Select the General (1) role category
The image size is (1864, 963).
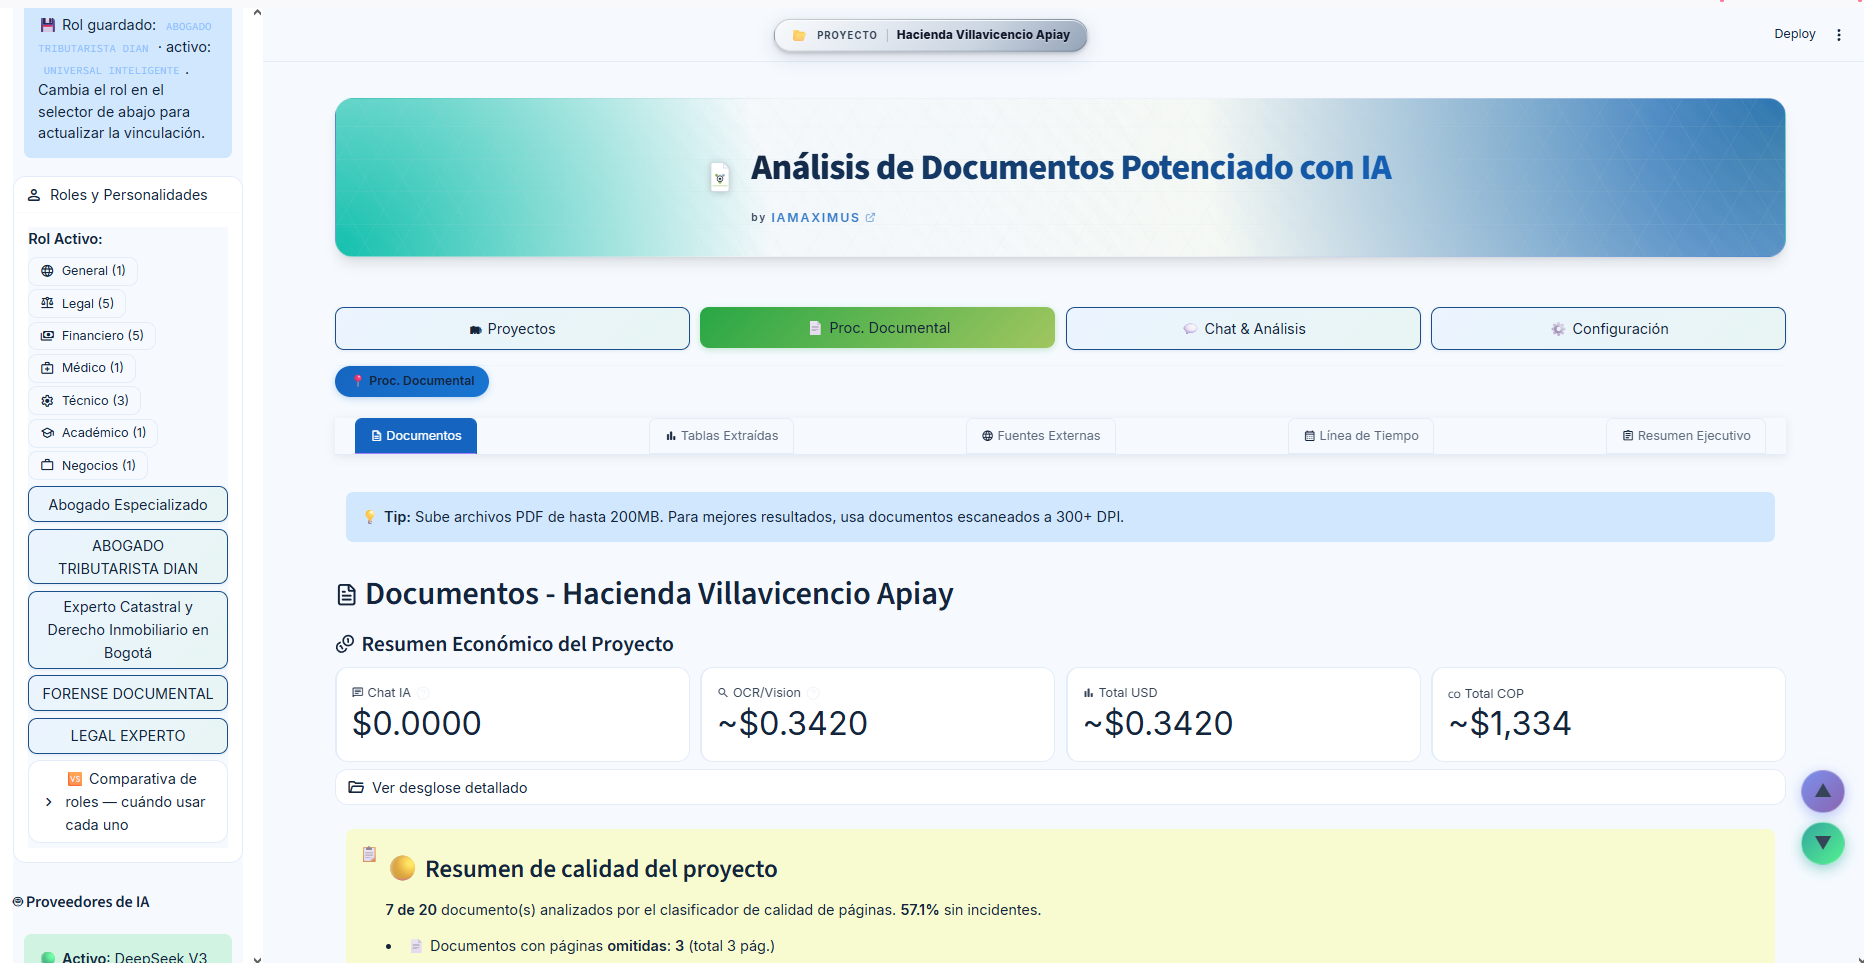(83, 271)
